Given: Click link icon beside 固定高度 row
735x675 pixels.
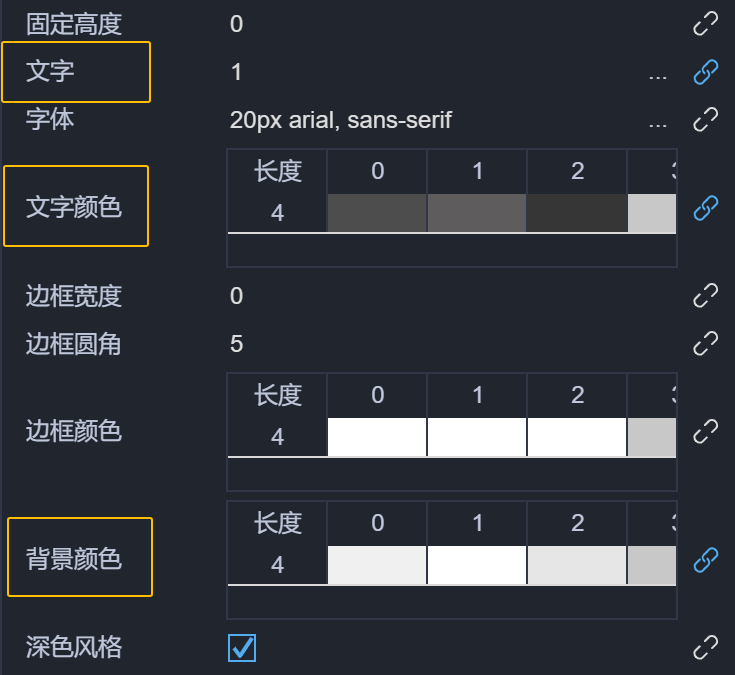Looking at the screenshot, I should pos(706,24).
